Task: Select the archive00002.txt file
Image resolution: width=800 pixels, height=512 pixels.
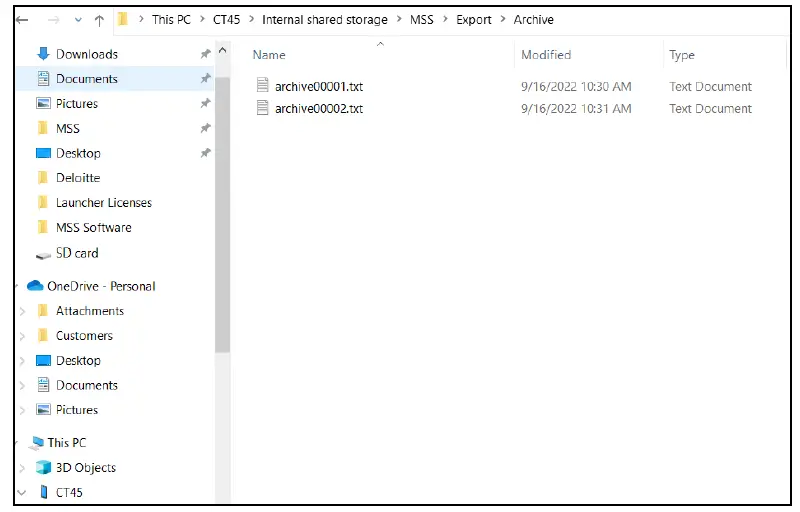Action: click(x=319, y=109)
